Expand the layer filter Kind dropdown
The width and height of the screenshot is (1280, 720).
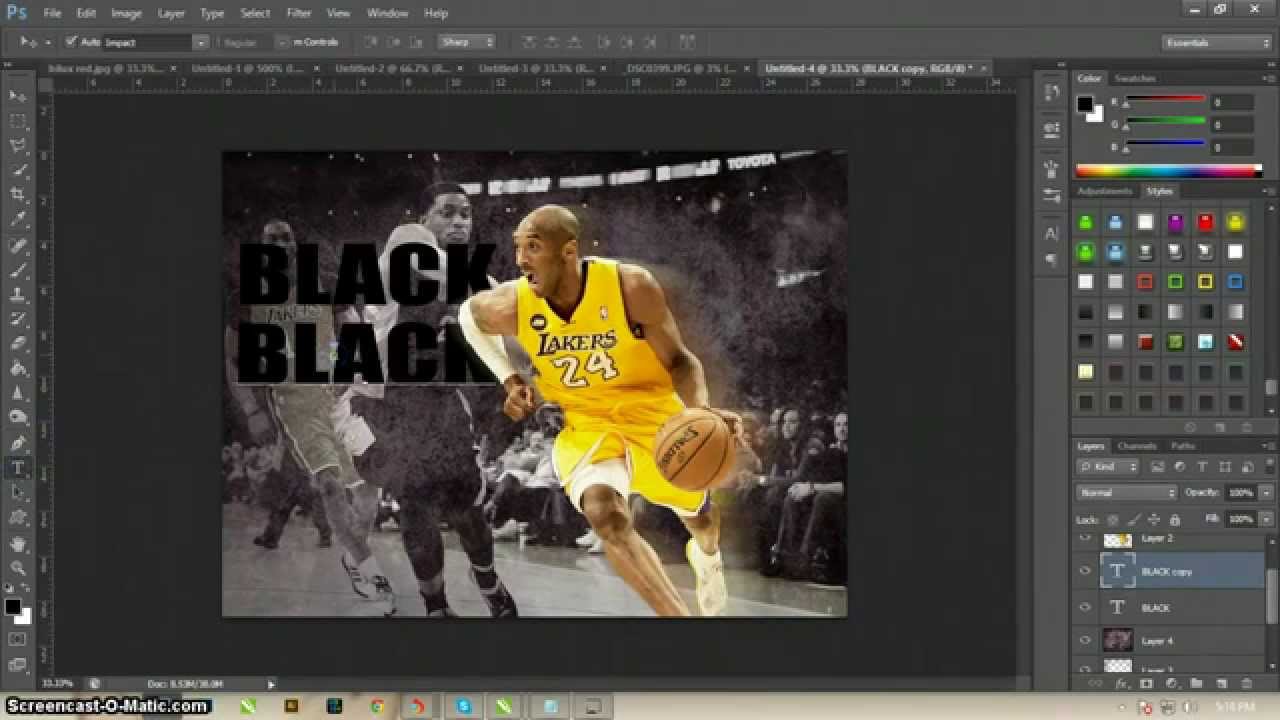pyautogui.click(x=1108, y=467)
